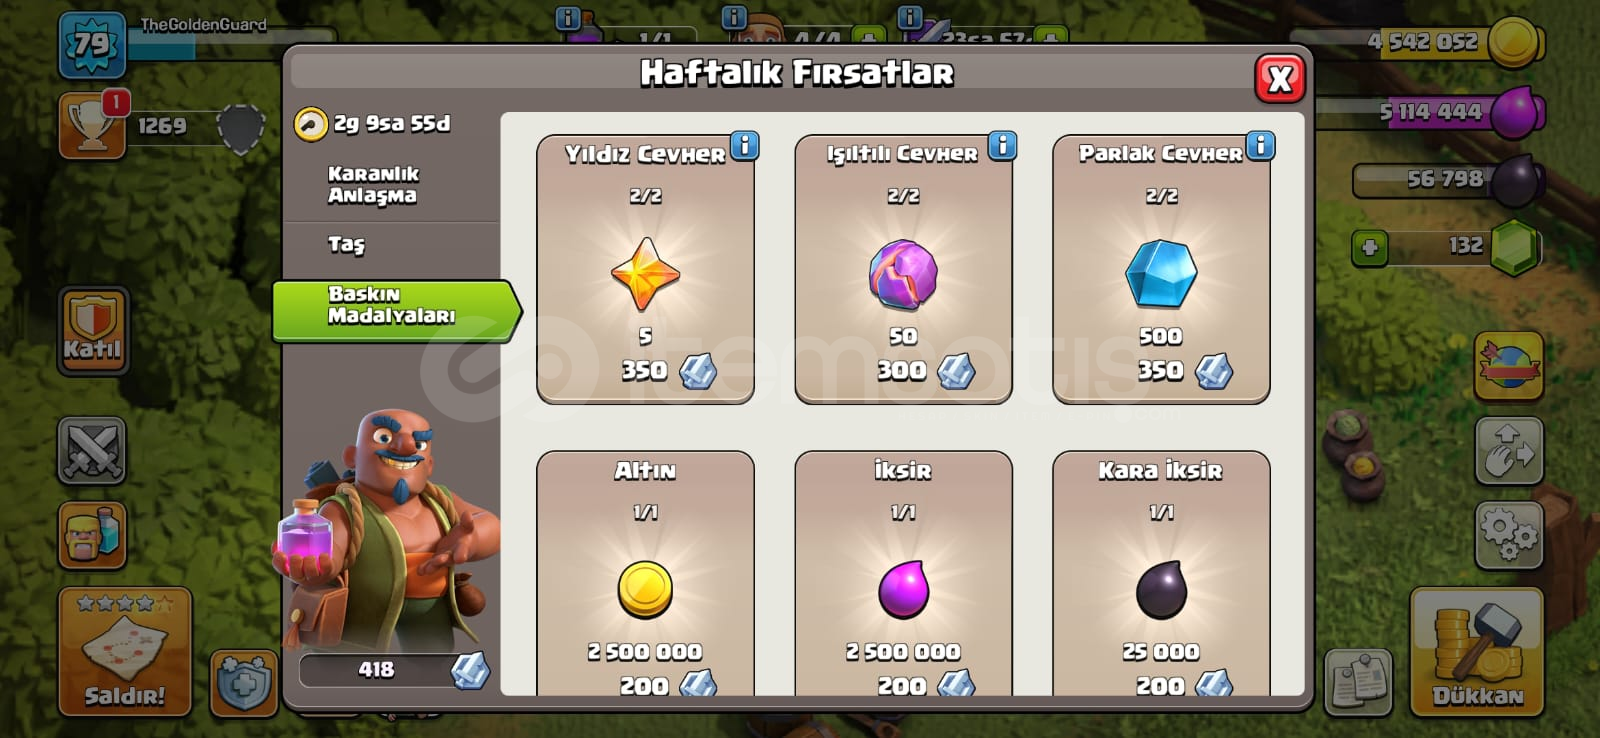Purchase the Kara İksir 25 000 offer
This screenshot has height=738, width=1600.
click(x=1161, y=574)
